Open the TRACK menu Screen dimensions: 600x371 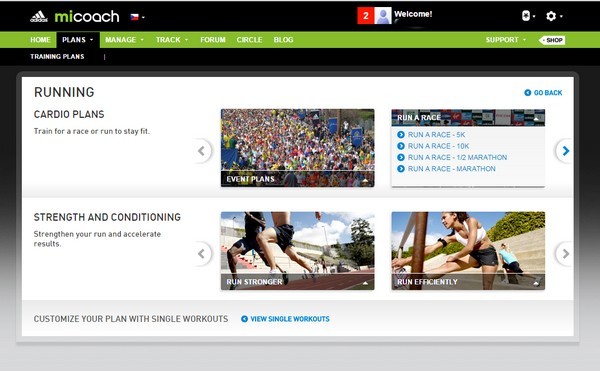172,40
